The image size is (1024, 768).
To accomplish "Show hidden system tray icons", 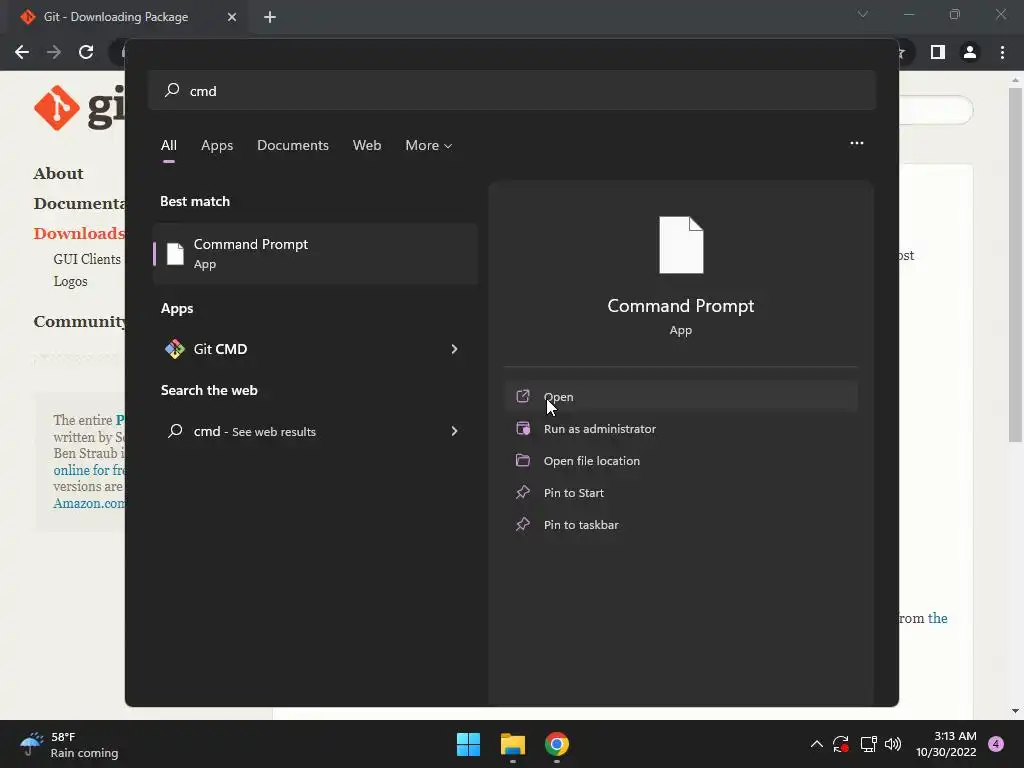I will pos(816,744).
